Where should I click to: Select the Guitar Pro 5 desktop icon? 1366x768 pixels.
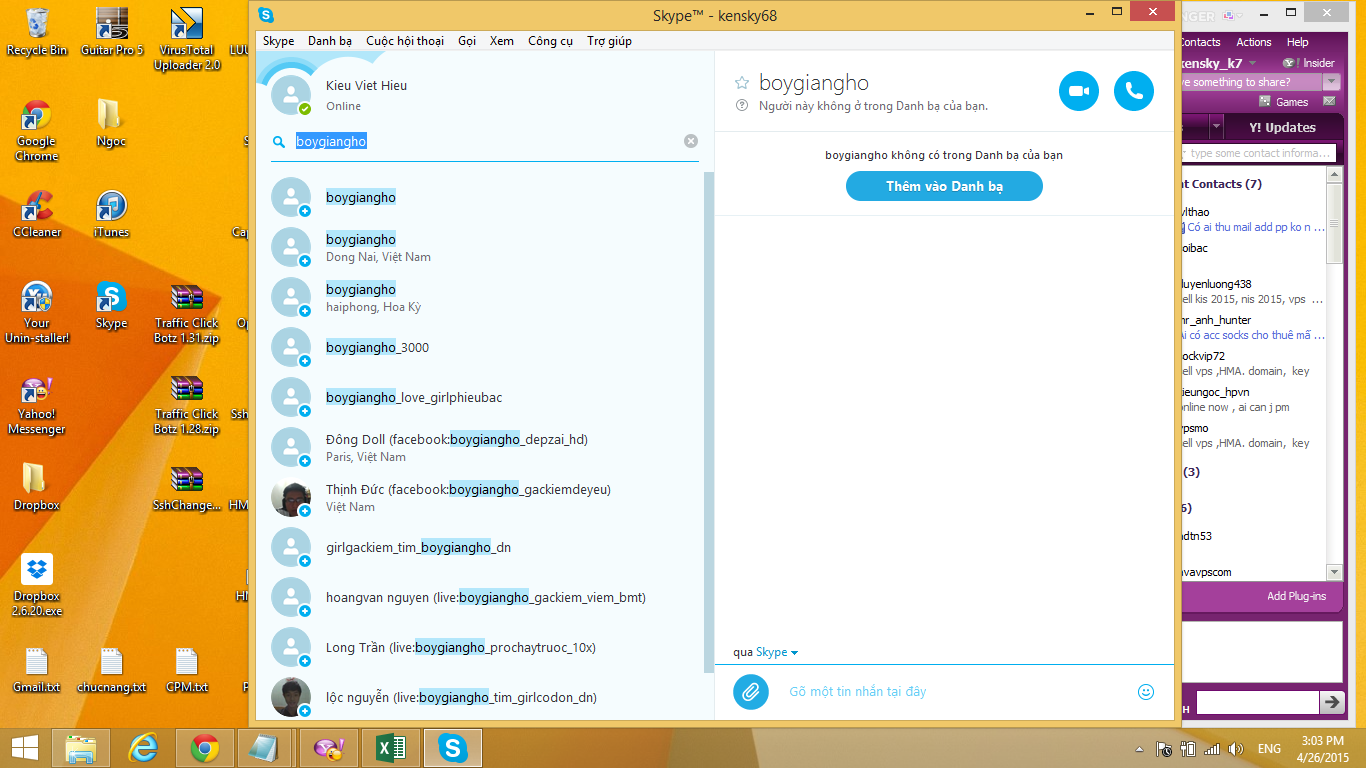[x=112, y=32]
